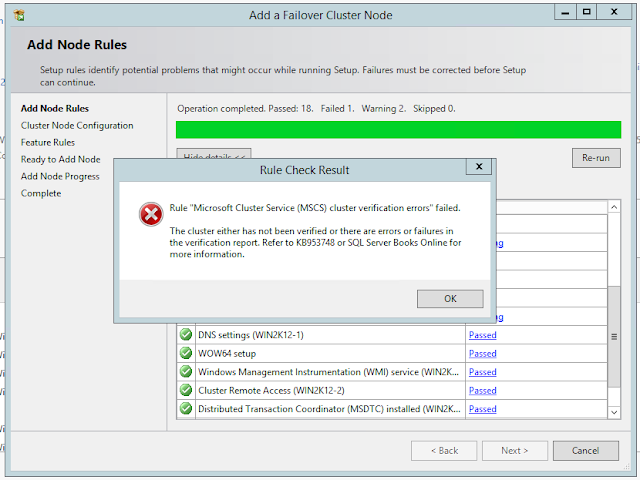Click 'DNS settings (WIN2K12-1)' rule text

coord(251,335)
